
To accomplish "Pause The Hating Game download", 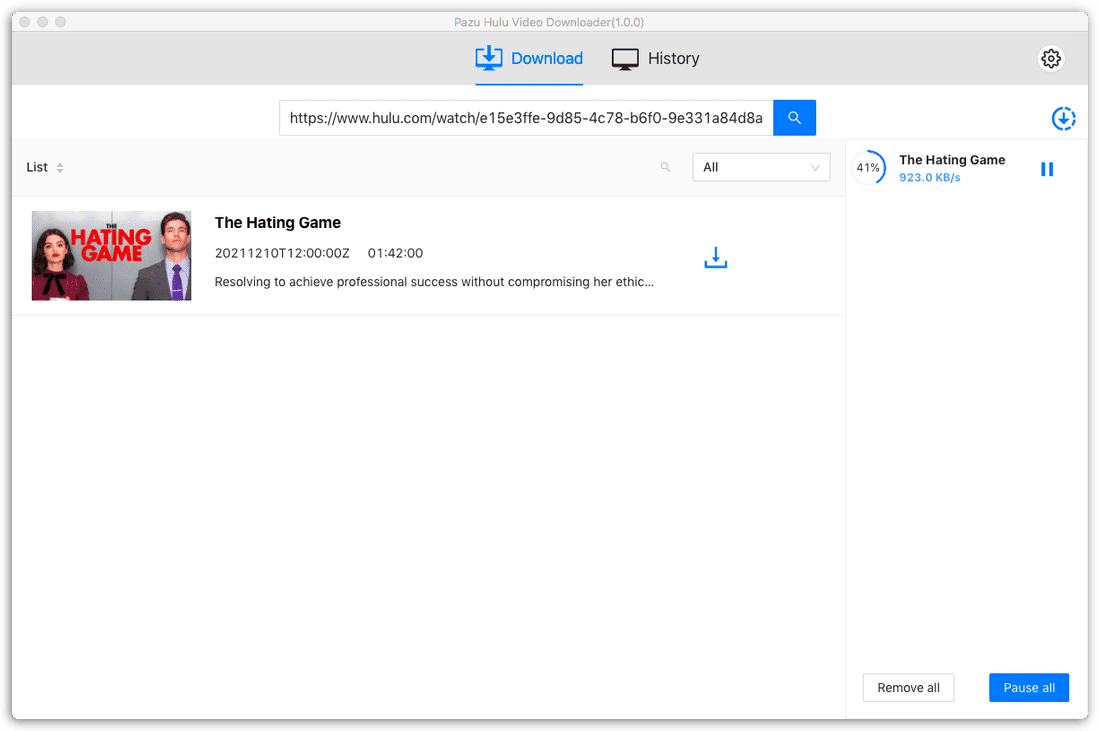I will [x=1047, y=169].
